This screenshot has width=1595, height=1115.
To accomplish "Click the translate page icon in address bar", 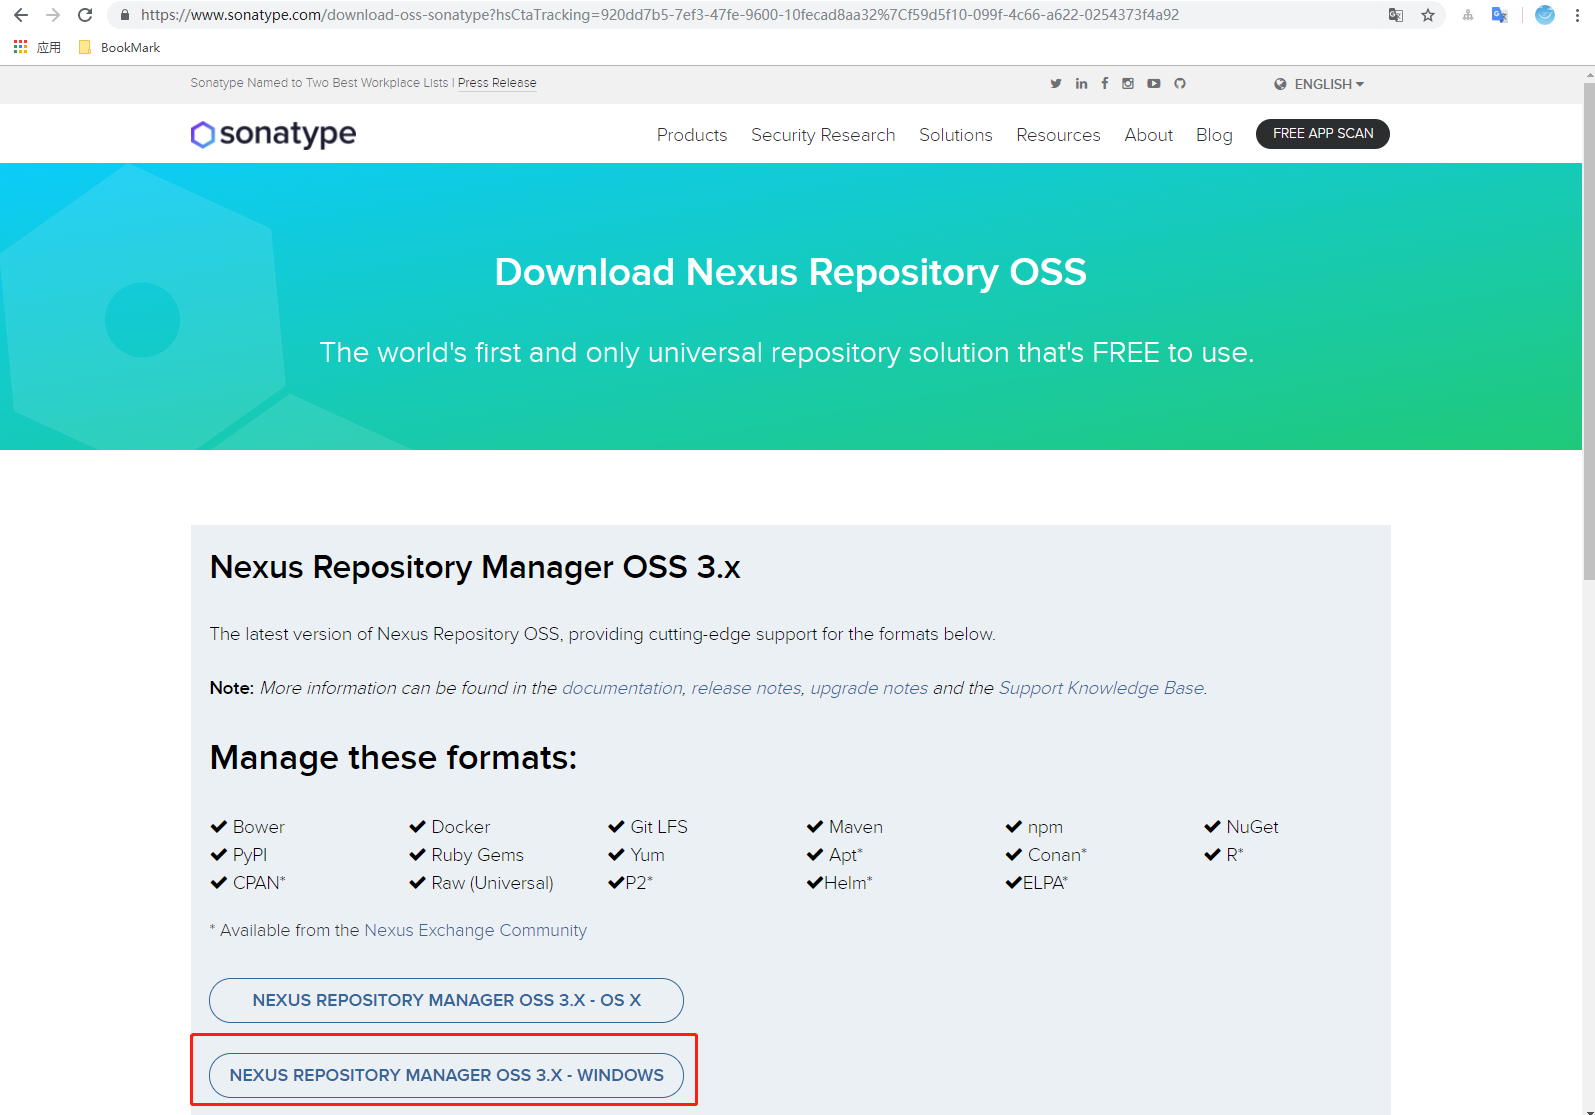I will (x=1396, y=15).
